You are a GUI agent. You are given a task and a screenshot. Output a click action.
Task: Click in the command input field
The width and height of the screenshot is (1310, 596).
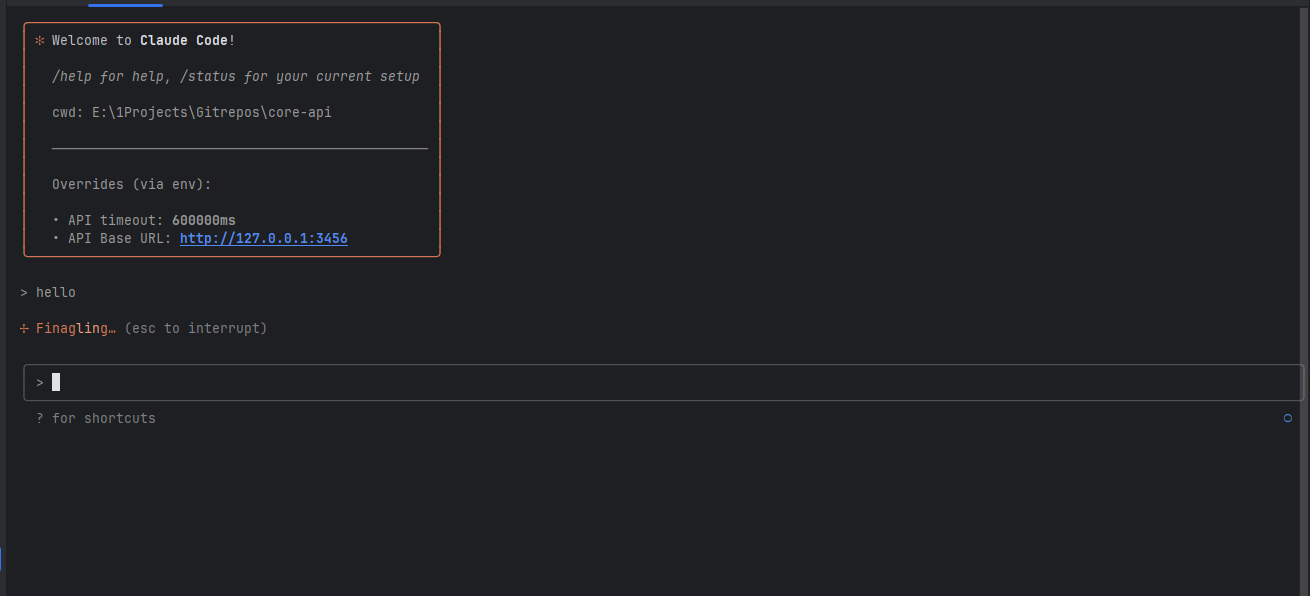point(600,383)
